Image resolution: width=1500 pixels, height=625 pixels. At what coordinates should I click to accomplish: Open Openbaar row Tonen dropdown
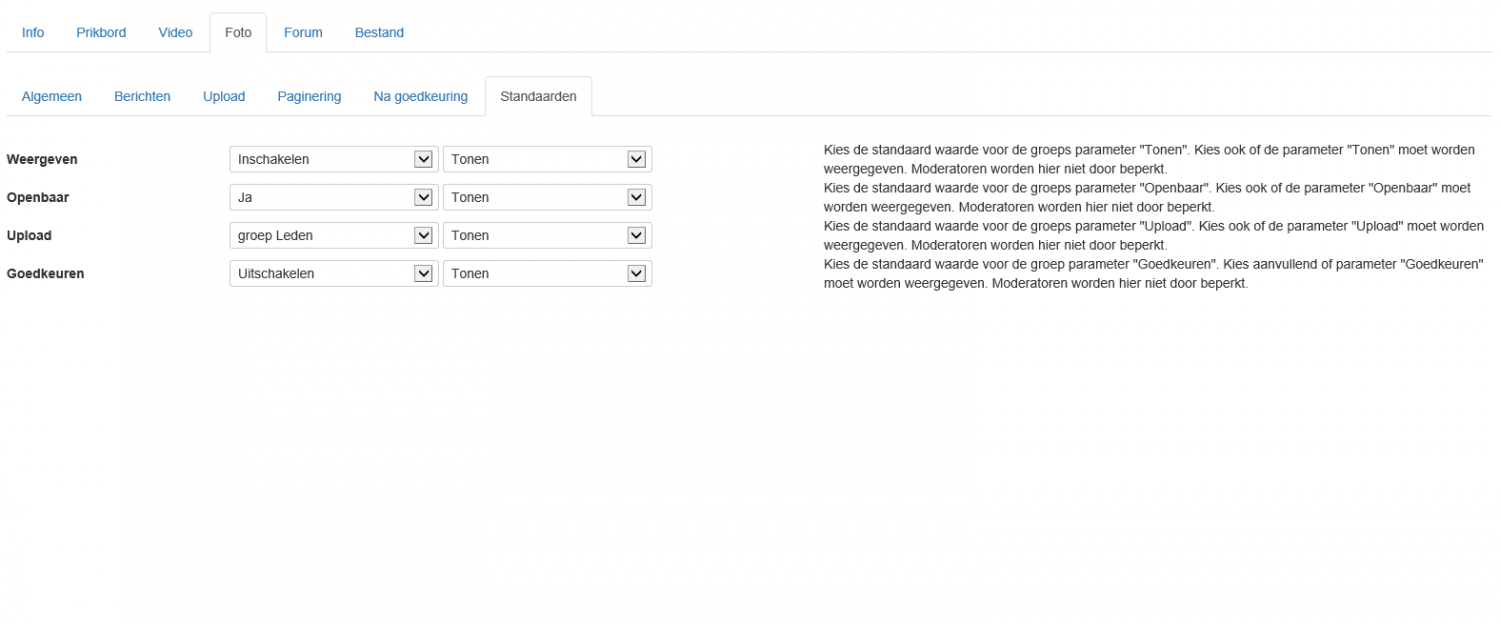pyautogui.click(x=547, y=197)
